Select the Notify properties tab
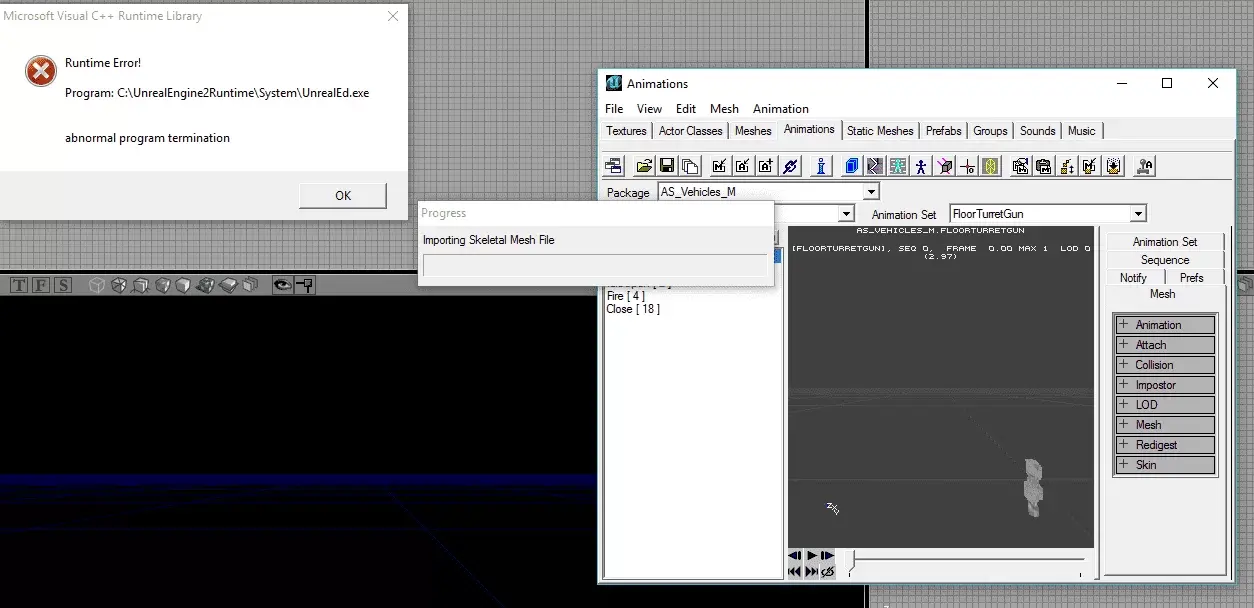The image size is (1254, 608). 1134,278
